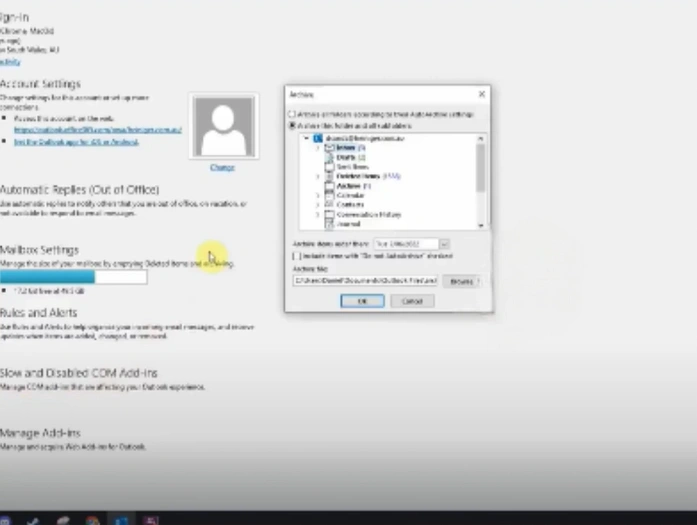Click the Mailbox Settings heading
The width and height of the screenshot is (697, 525).
pos(39,250)
